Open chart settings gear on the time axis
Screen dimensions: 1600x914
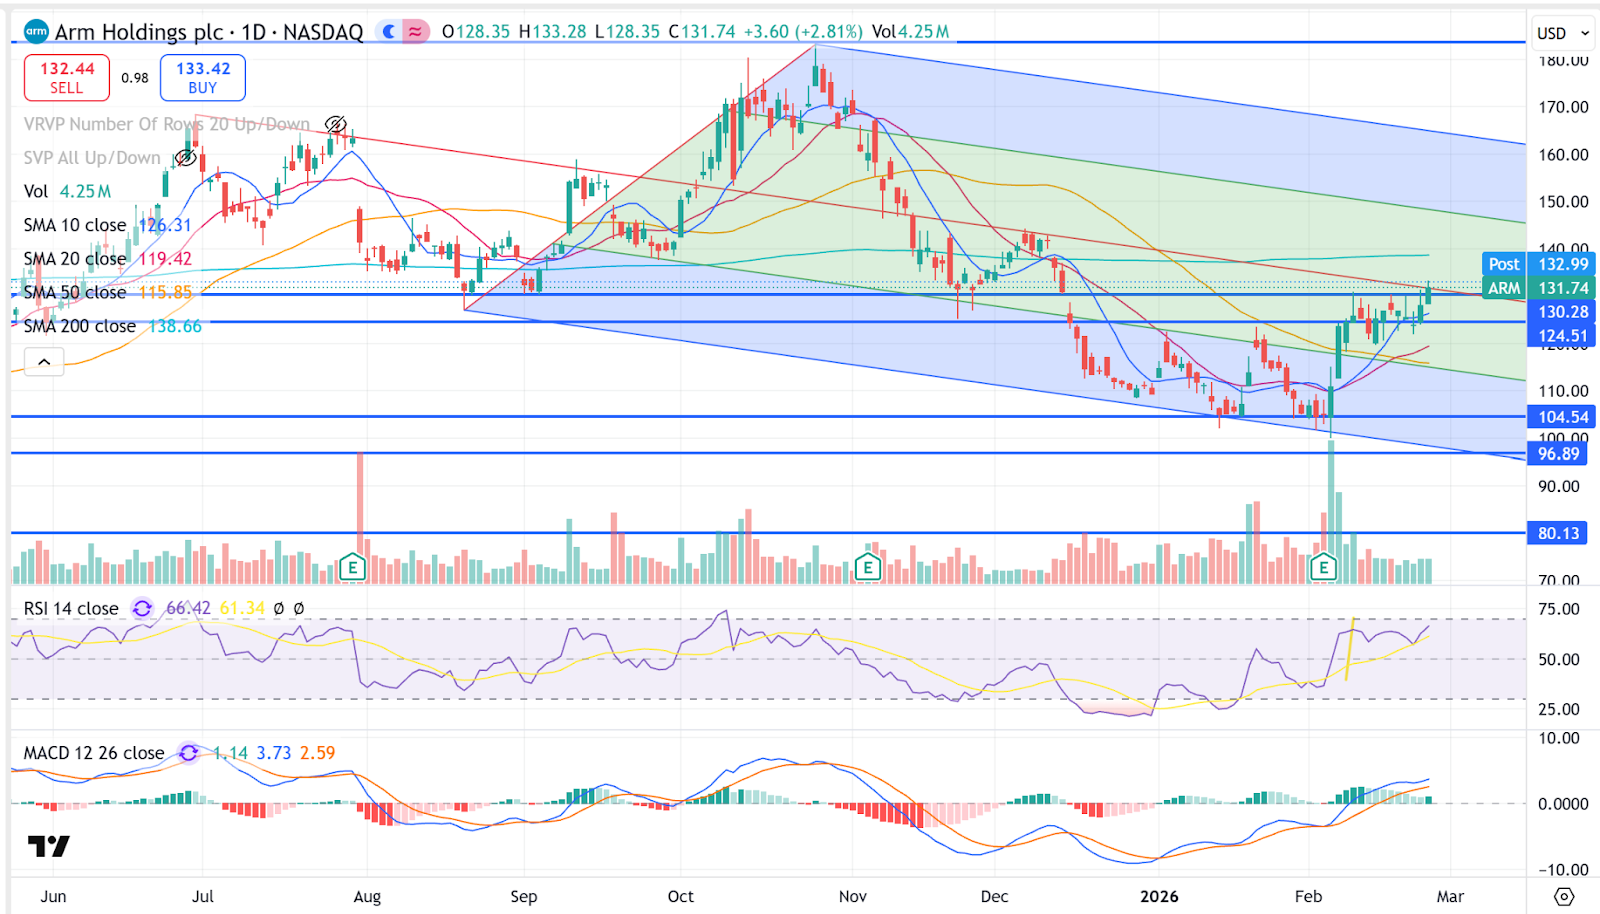coord(1564,896)
